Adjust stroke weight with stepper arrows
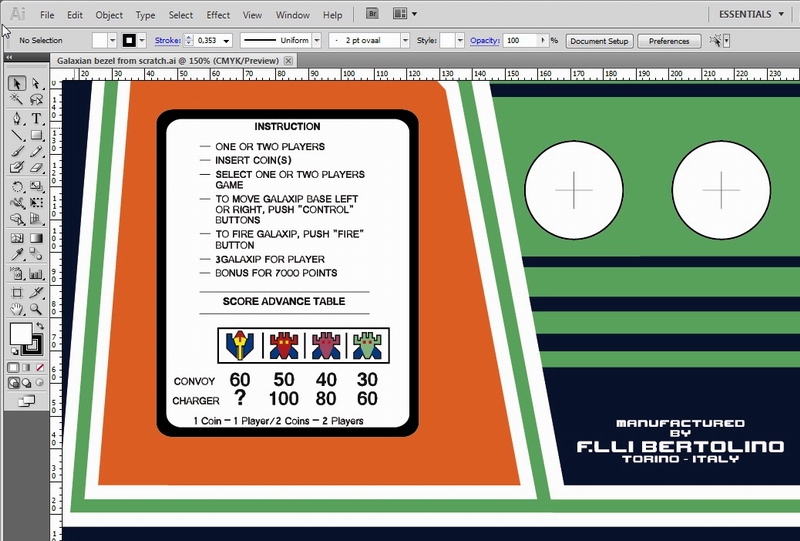The width and height of the screenshot is (800, 541). tap(189, 40)
